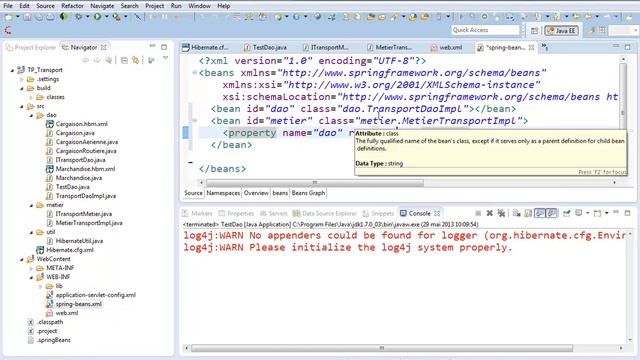
Task: Click the editor horizontal scrollbar
Action: click(x=315, y=182)
